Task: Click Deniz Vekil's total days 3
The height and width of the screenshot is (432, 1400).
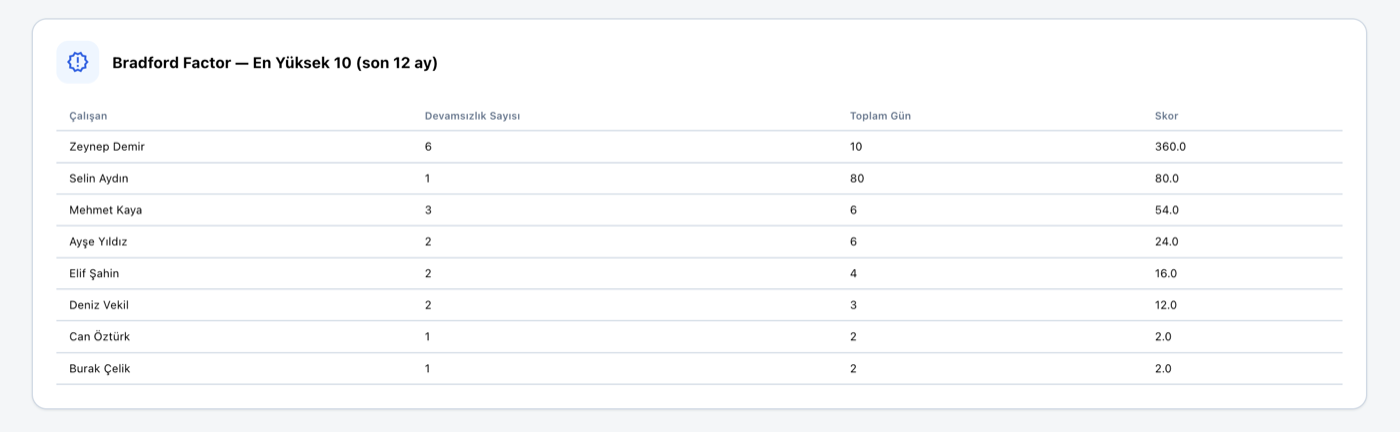Action: click(853, 305)
